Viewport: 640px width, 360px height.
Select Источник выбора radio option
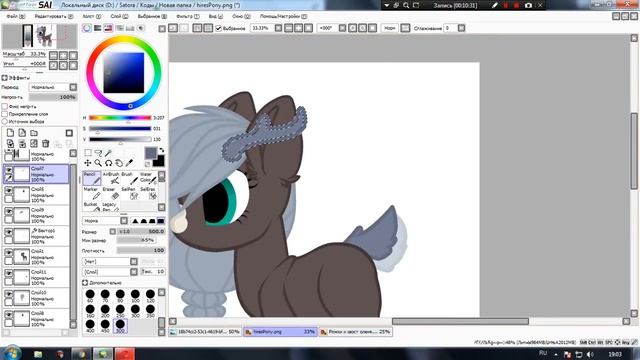tap(5, 121)
